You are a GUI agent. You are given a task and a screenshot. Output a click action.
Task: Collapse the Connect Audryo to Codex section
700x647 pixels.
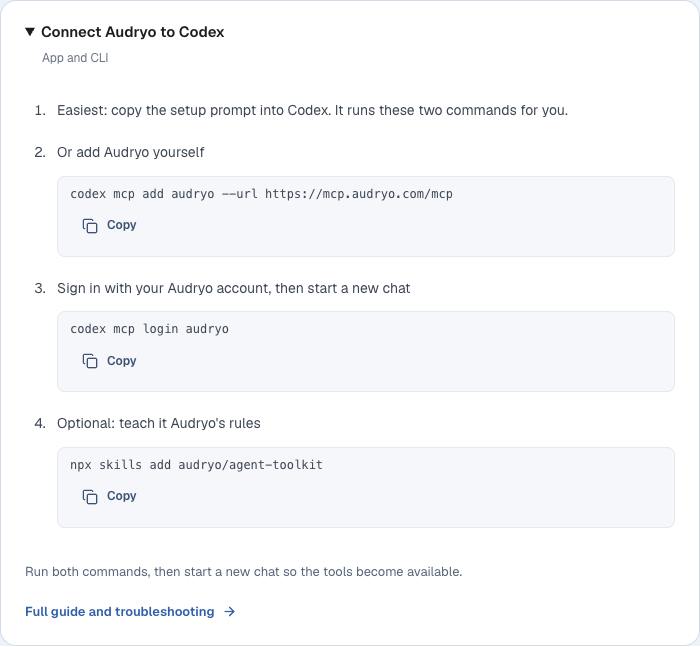click(30, 32)
